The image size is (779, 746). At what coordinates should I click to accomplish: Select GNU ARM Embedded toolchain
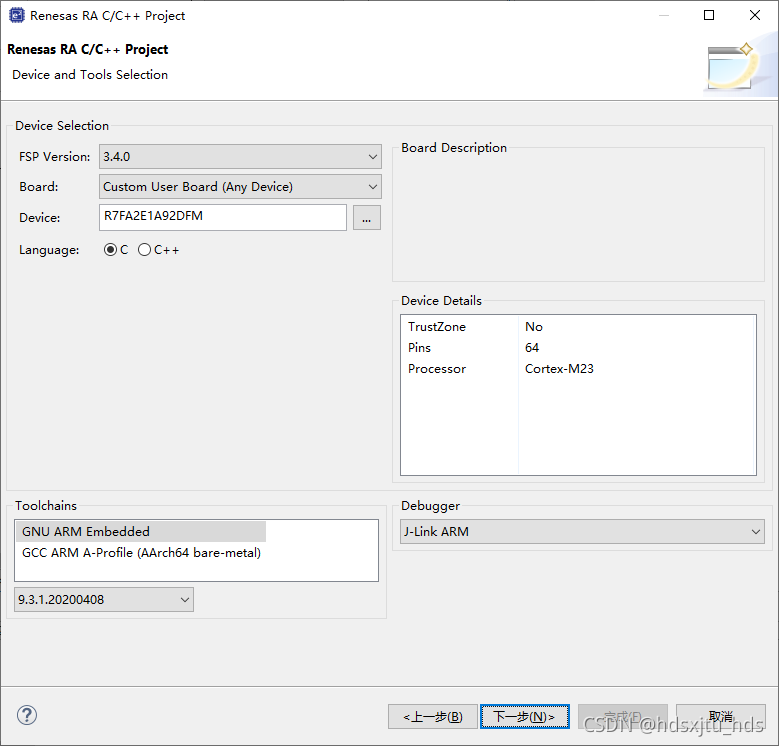(x=141, y=531)
